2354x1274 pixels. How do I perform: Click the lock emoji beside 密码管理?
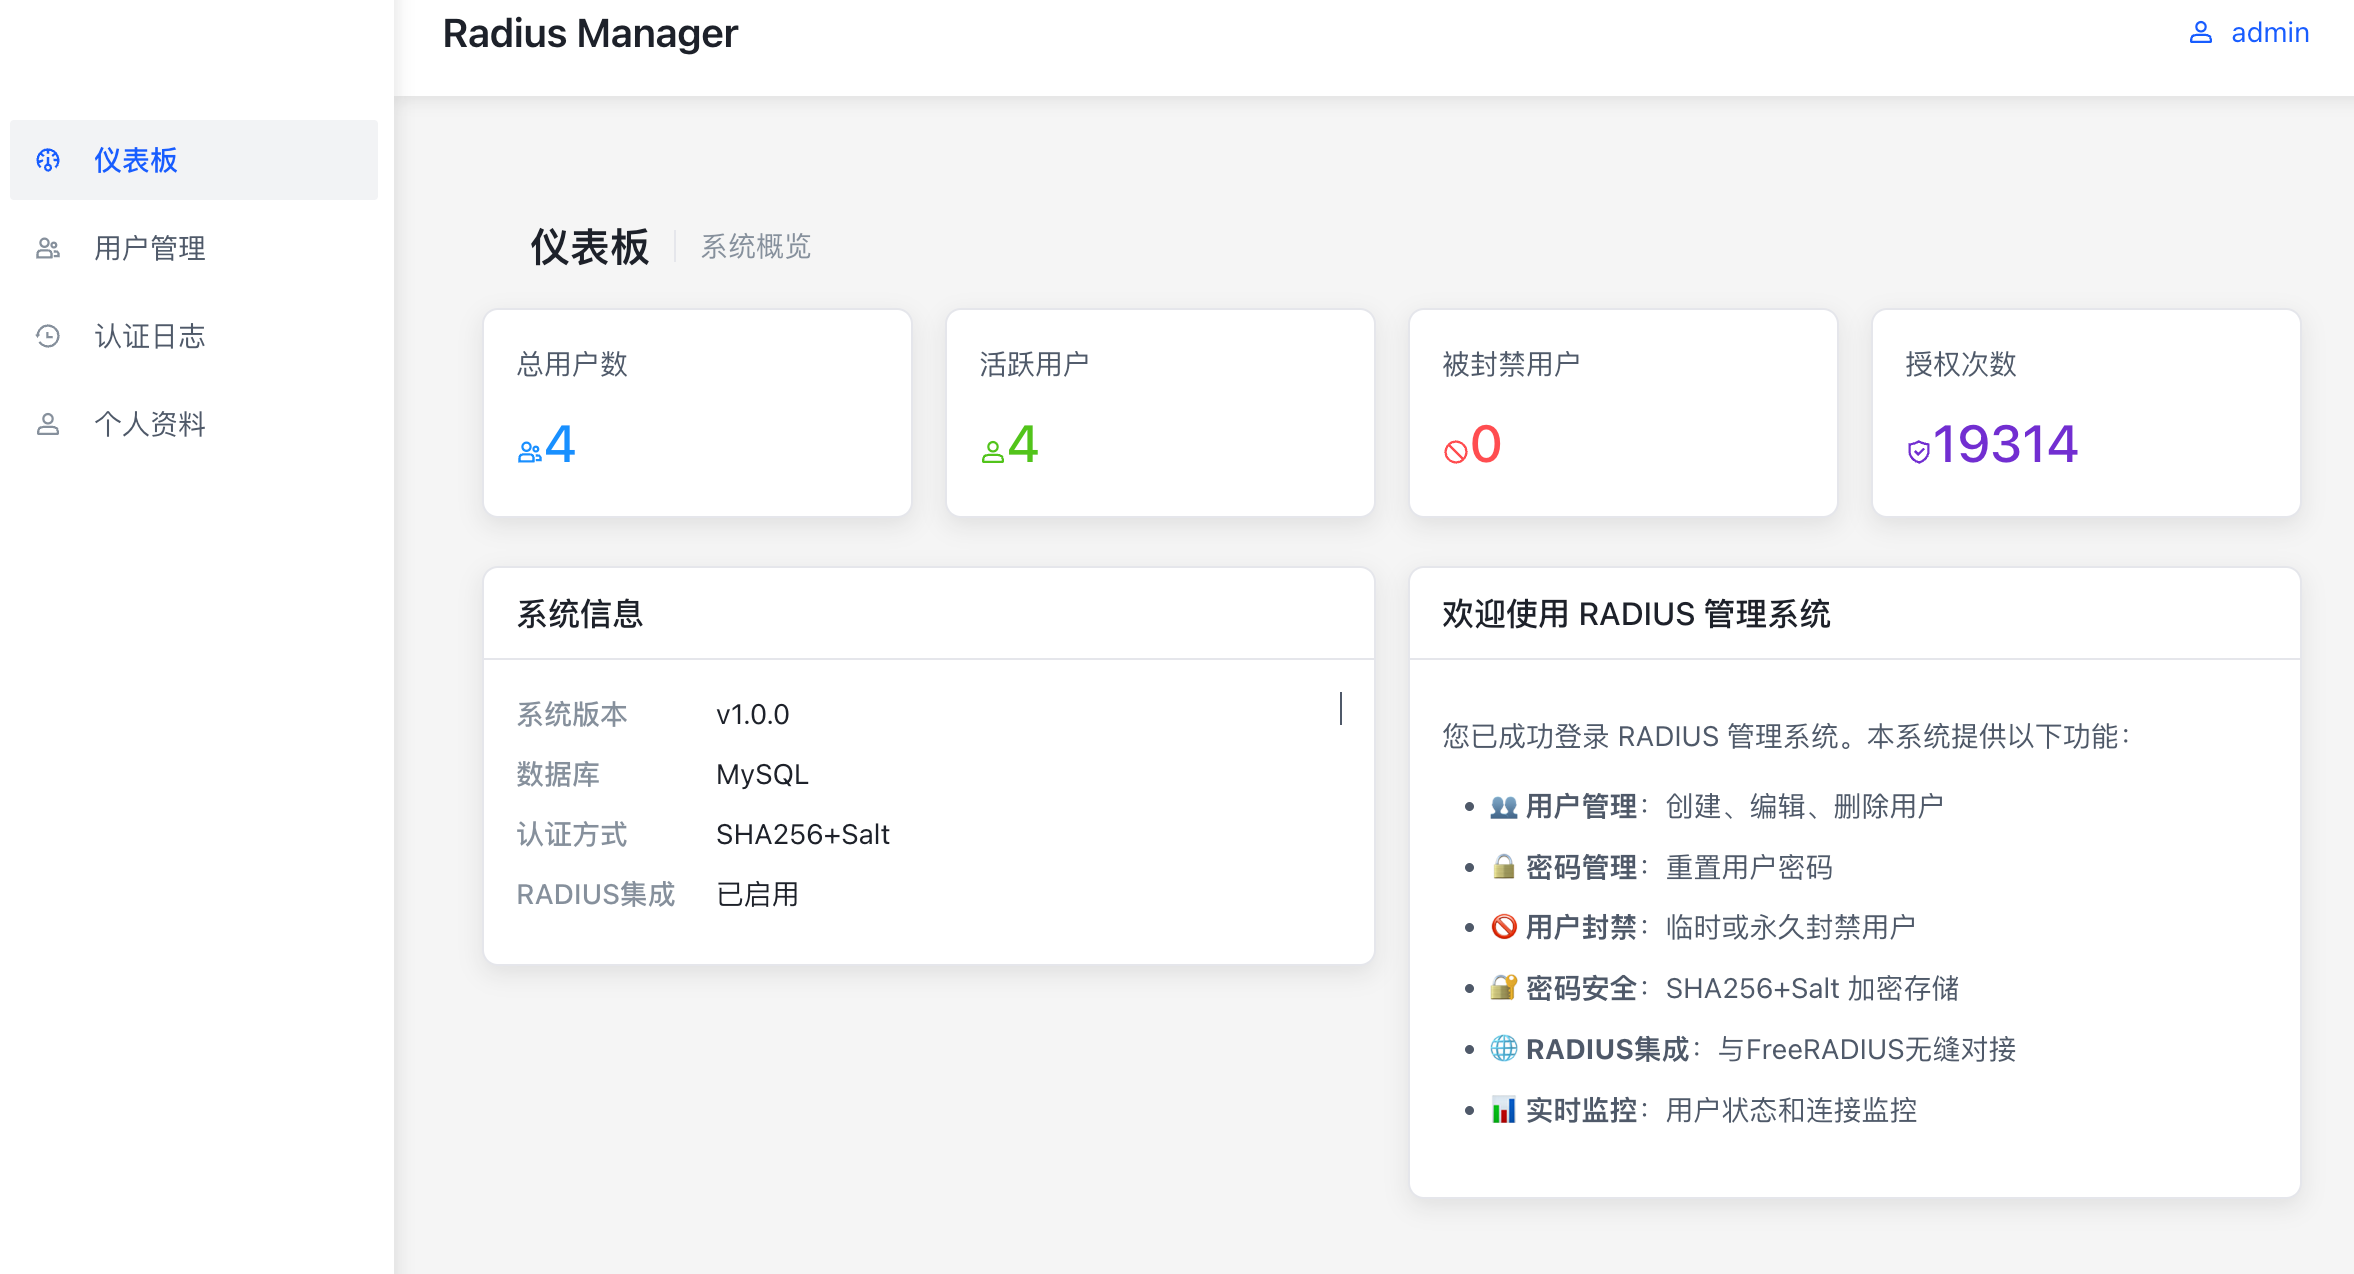(x=1504, y=867)
